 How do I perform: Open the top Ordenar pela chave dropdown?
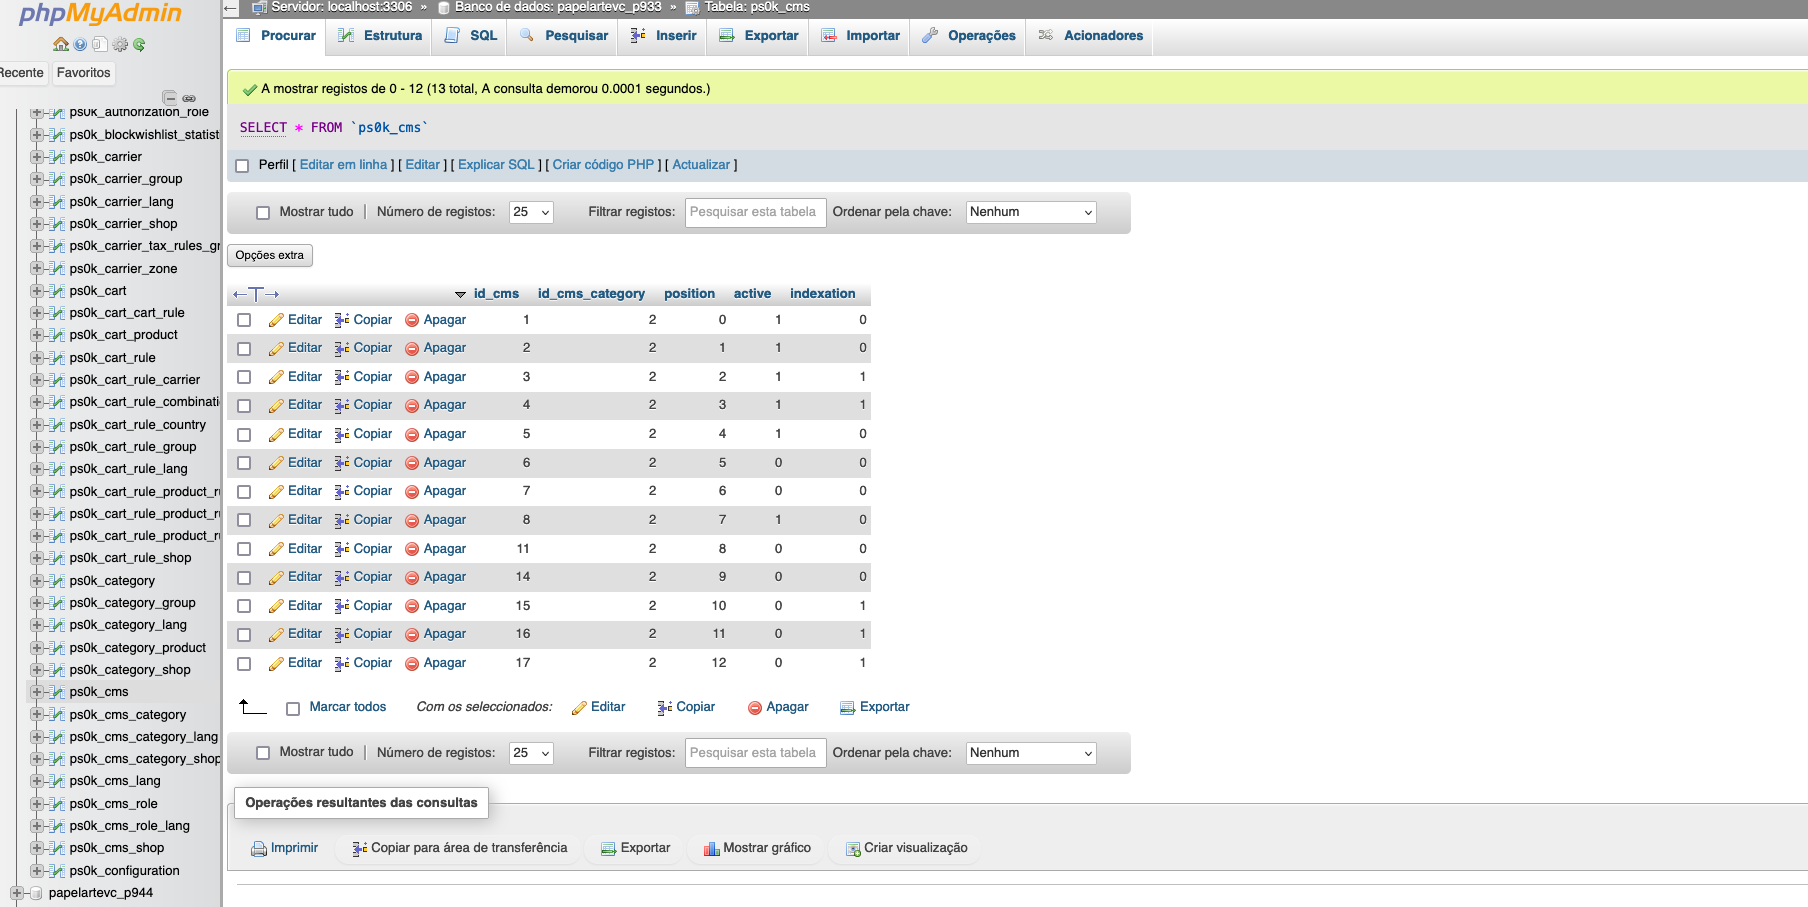pyautogui.click(x=1031, y=212)
